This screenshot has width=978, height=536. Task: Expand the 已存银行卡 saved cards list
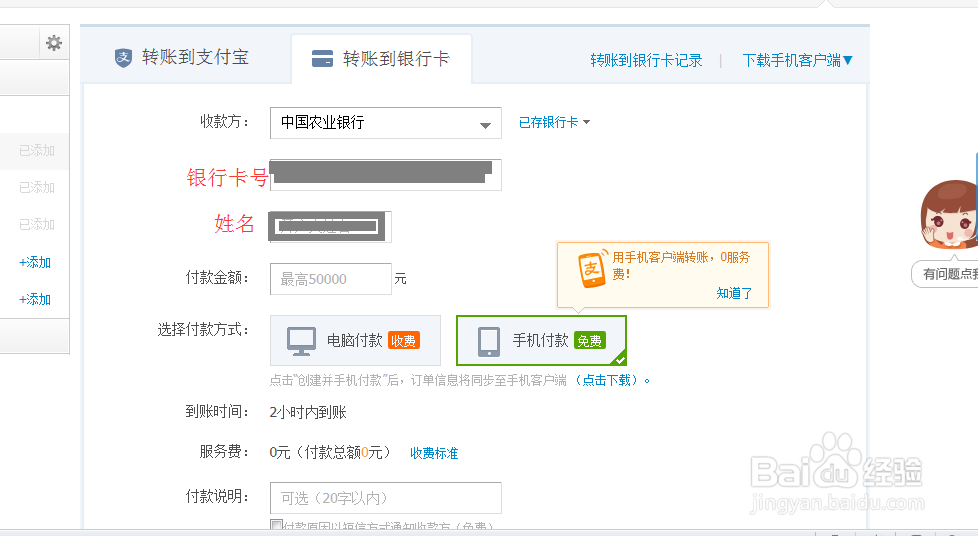(554, 122)
